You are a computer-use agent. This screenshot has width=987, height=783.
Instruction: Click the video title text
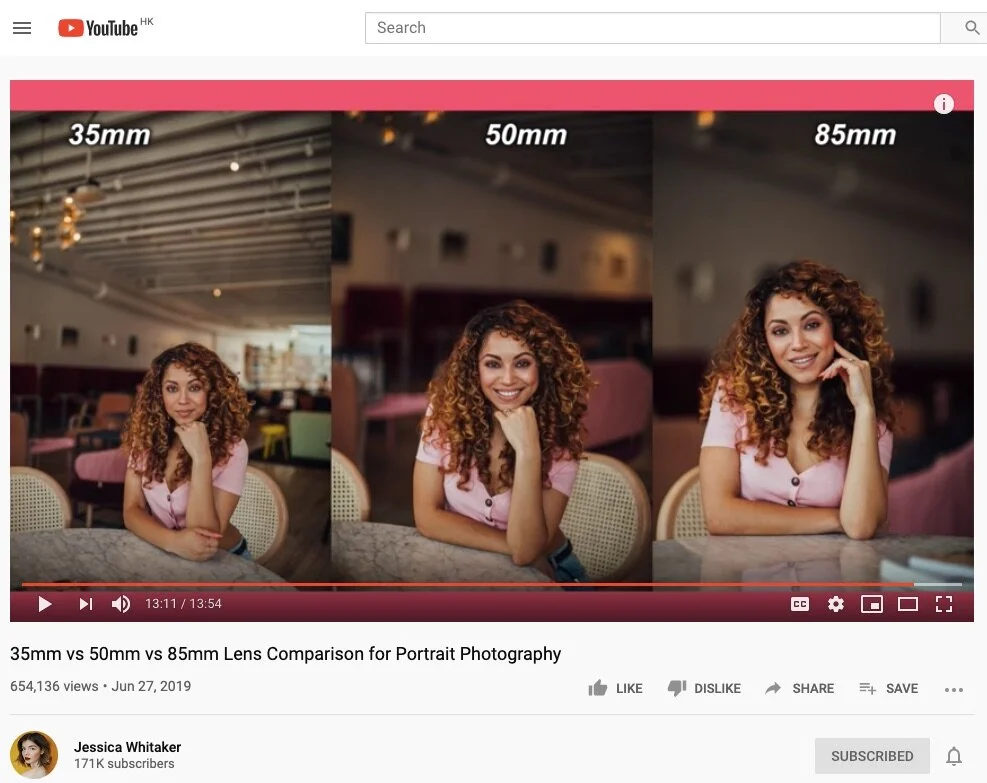click(285, 654)
